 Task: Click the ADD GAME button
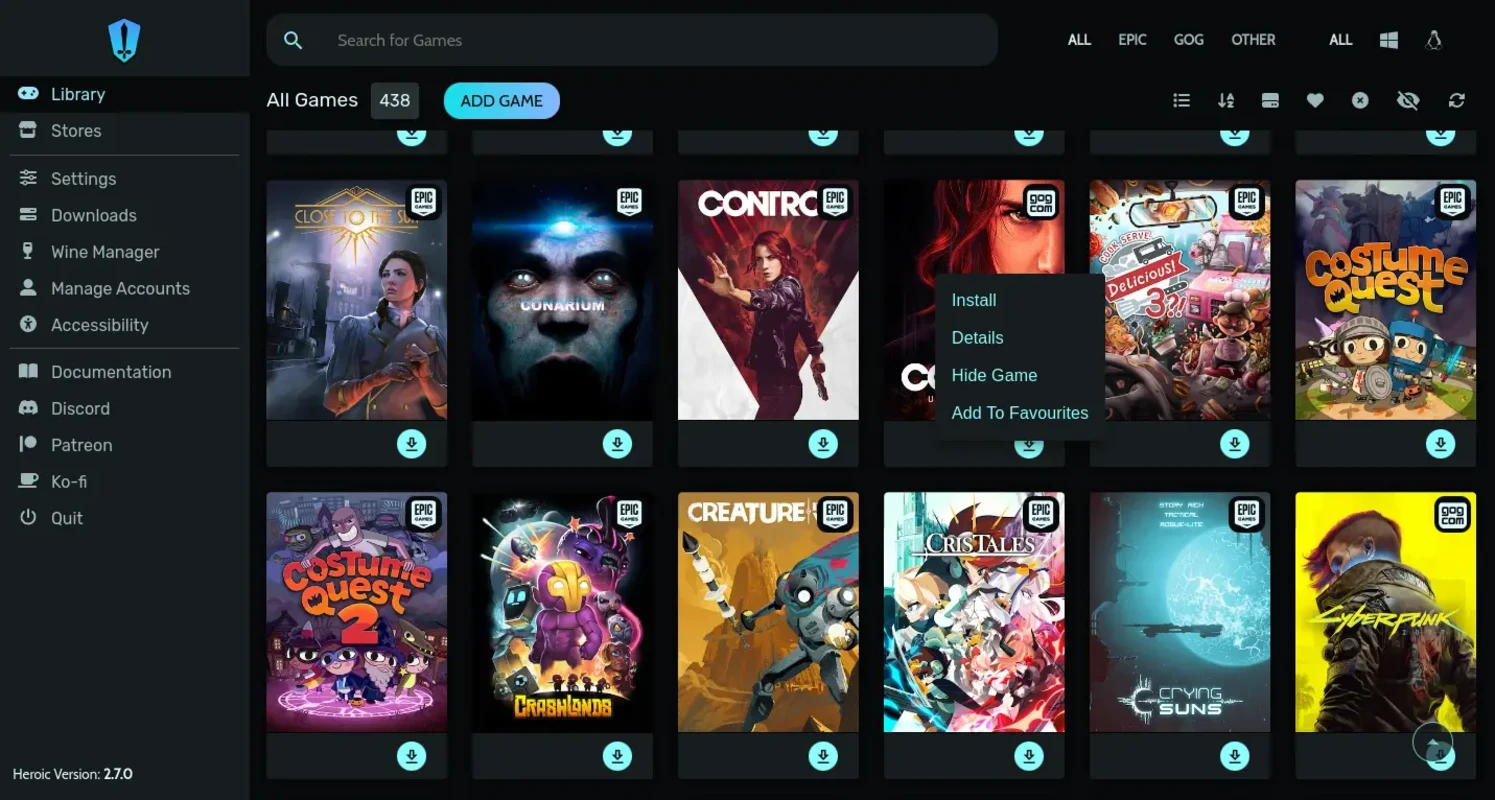tap(502, 100)
